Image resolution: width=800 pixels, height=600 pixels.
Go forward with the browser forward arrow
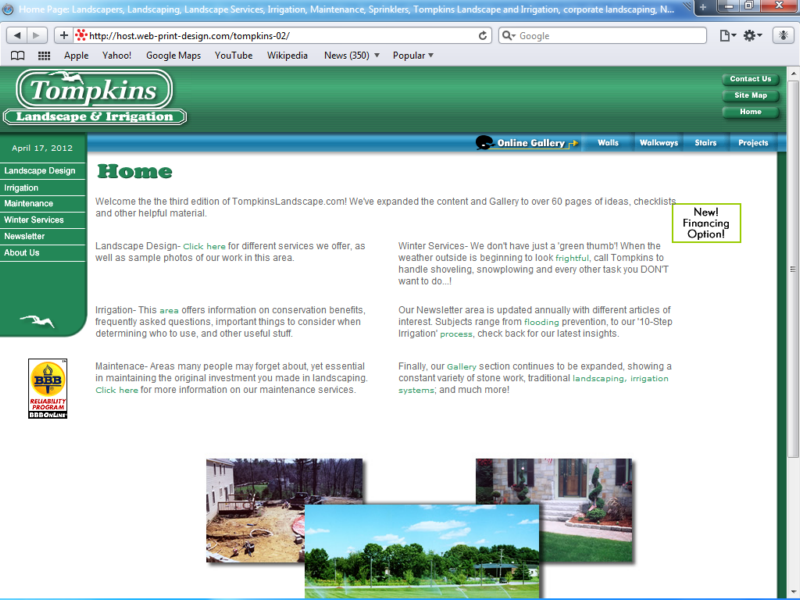tap(36, 35)
